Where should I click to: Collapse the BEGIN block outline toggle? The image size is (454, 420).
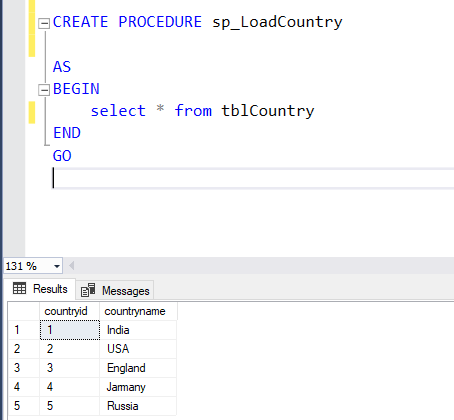(44, 90)
